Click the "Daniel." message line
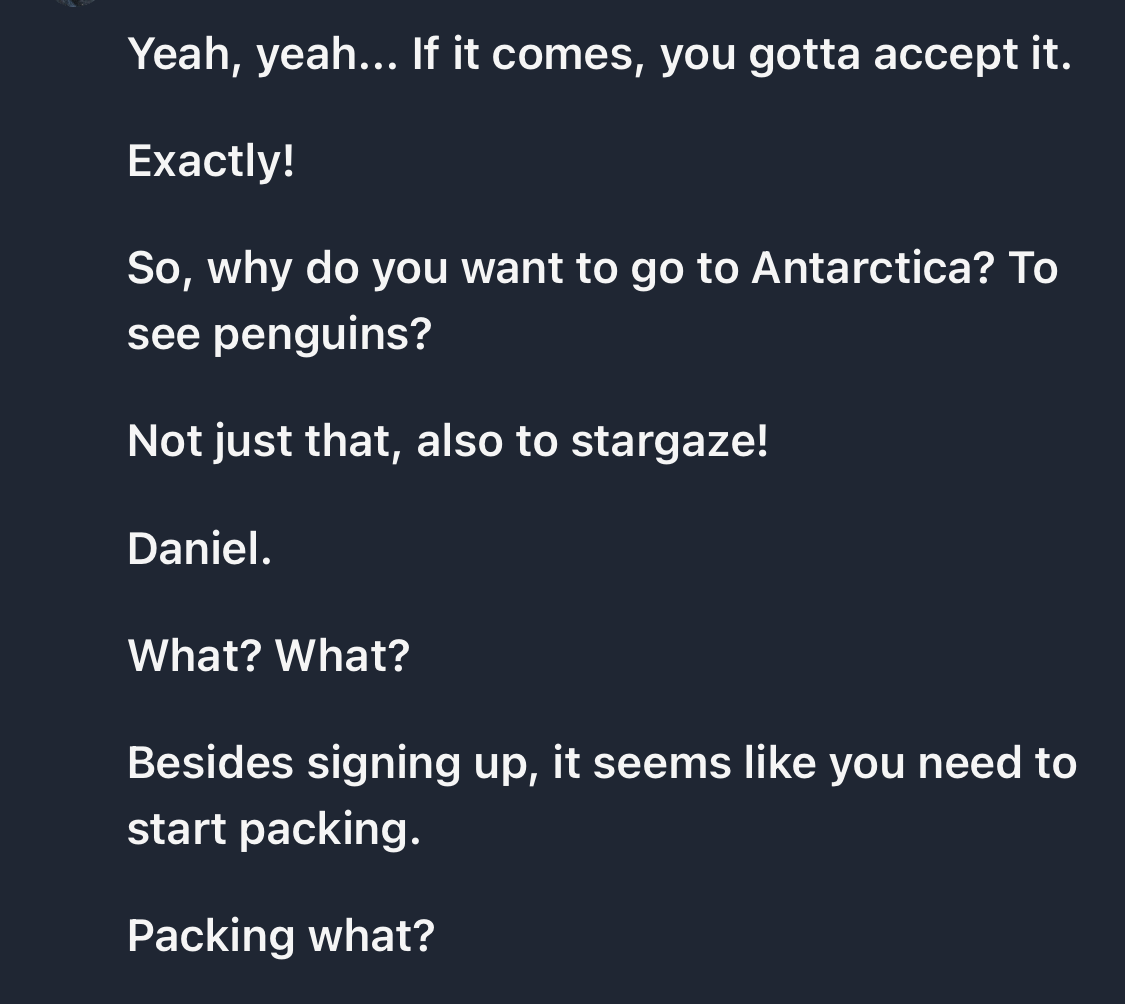This screenshot has width=1125, height=1004. pyautogui.click(x=199, y=549)
